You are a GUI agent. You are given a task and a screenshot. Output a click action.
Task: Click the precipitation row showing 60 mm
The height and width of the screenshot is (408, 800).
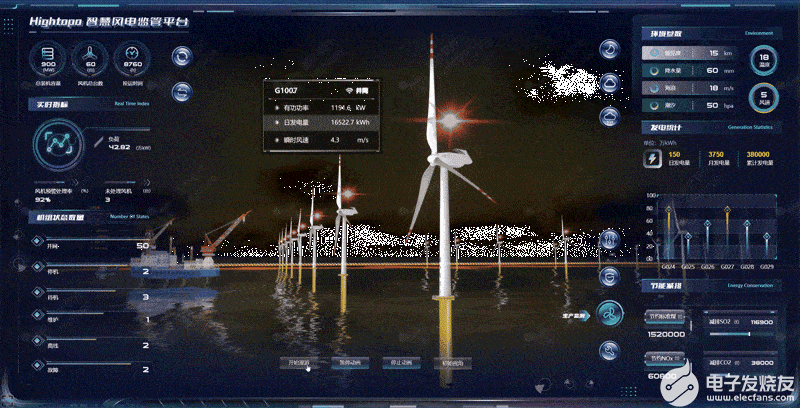click(x=690, y=70)
